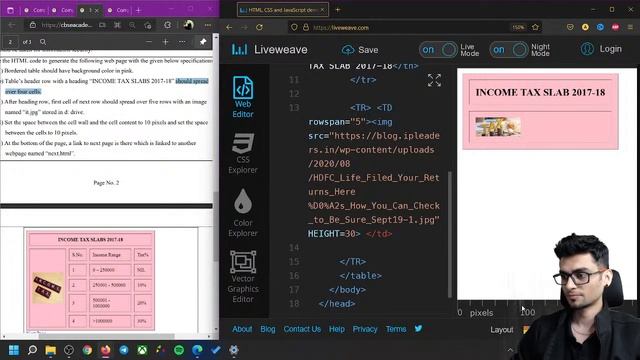Open Windows Start menu
Image resolution: width=640 pixels, height=360 pixels.
(x=14, y=350)
